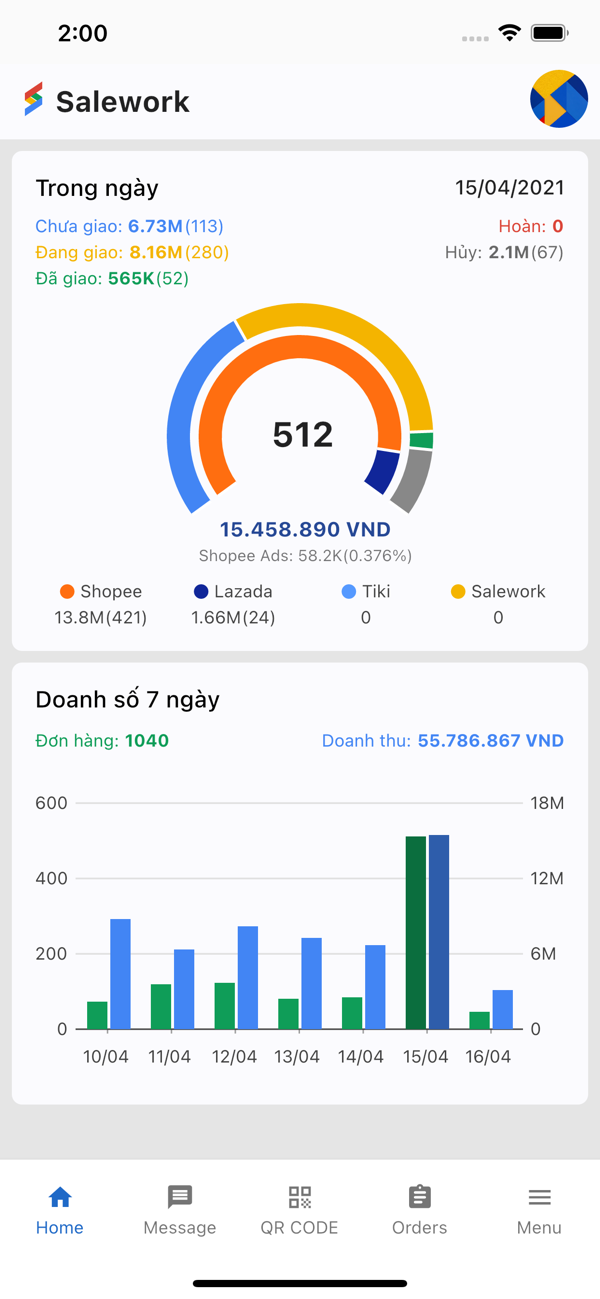Open the 15/04/2021 date selector
Screen dimensions: 600x1299
point(510,187)
